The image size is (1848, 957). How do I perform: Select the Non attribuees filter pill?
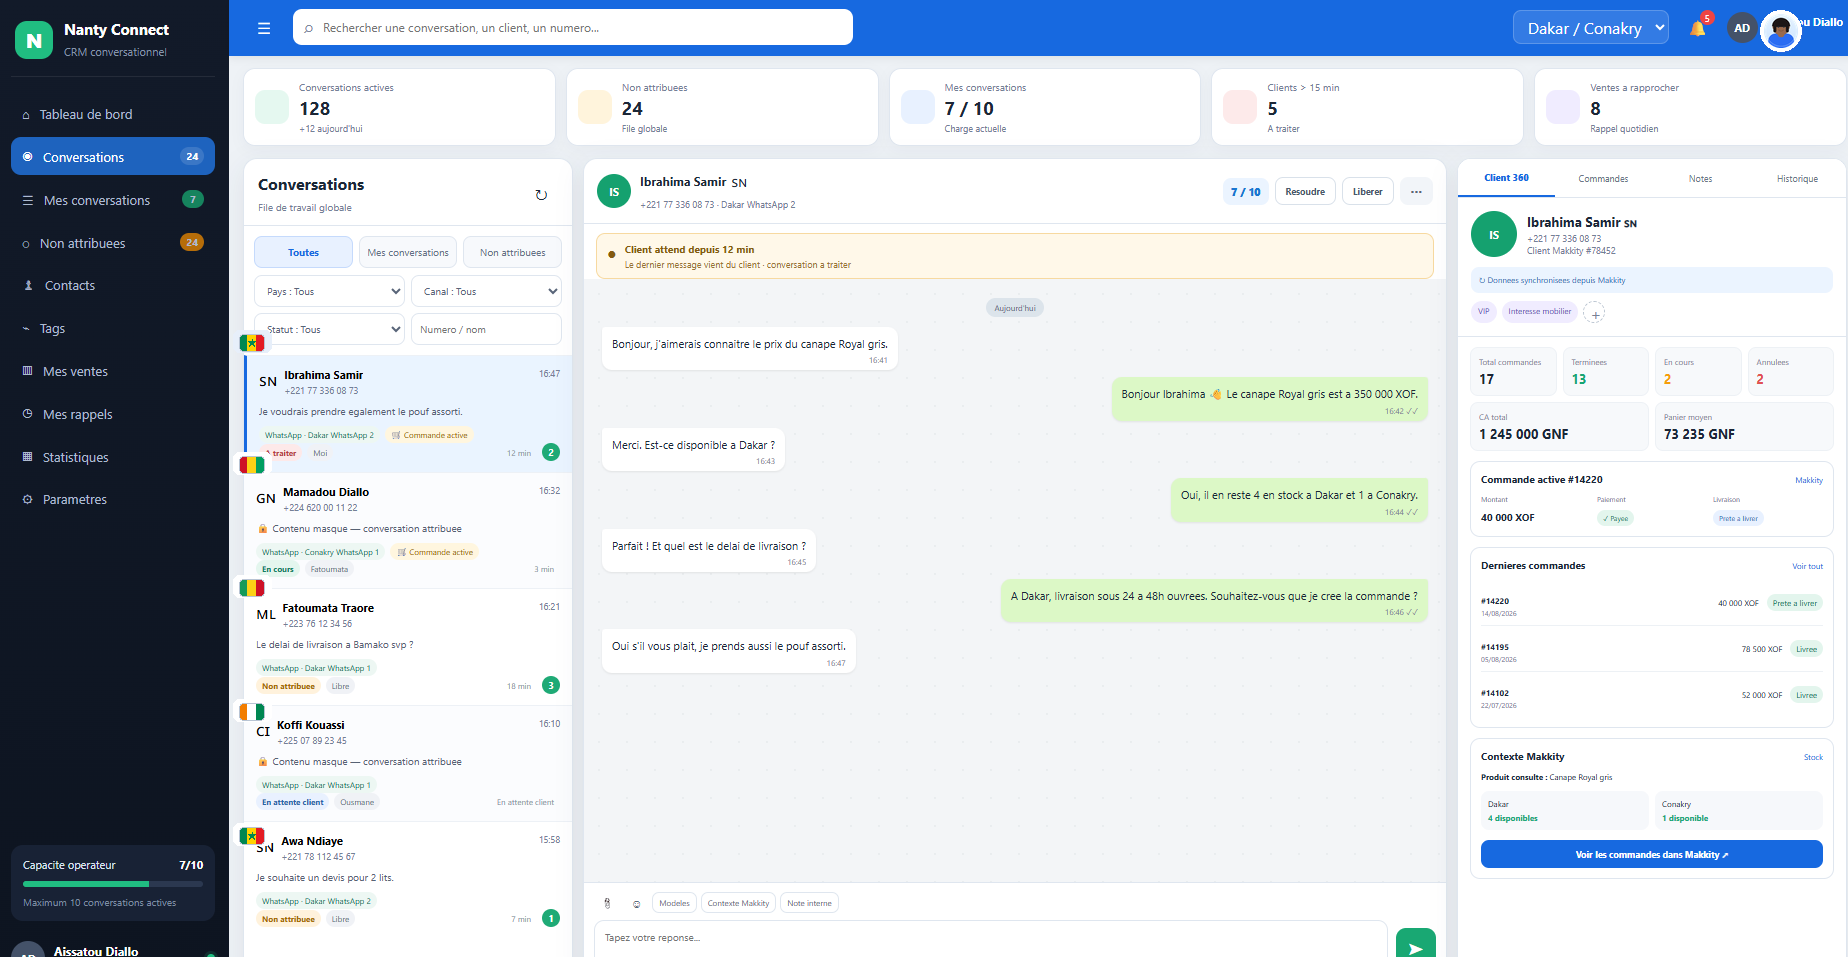click(x=512, y=252)
